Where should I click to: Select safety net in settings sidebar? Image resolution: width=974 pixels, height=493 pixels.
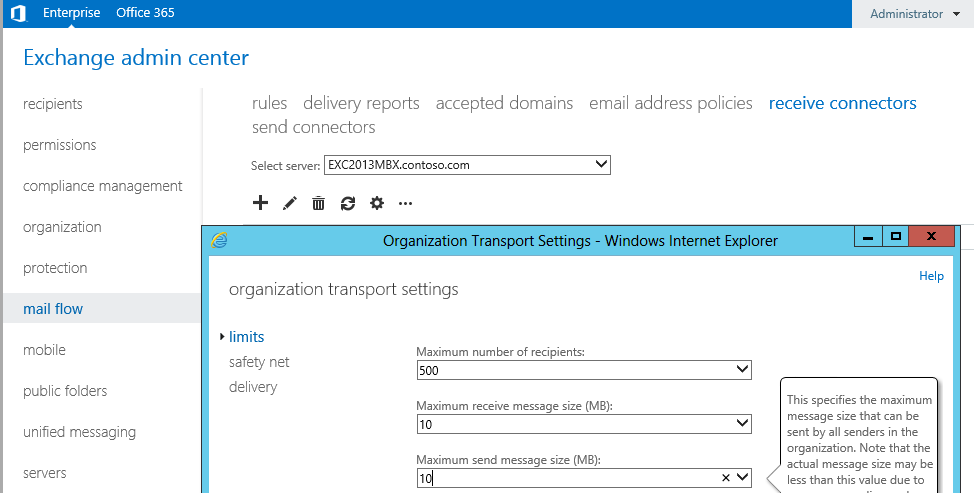(x=259, y=362)
